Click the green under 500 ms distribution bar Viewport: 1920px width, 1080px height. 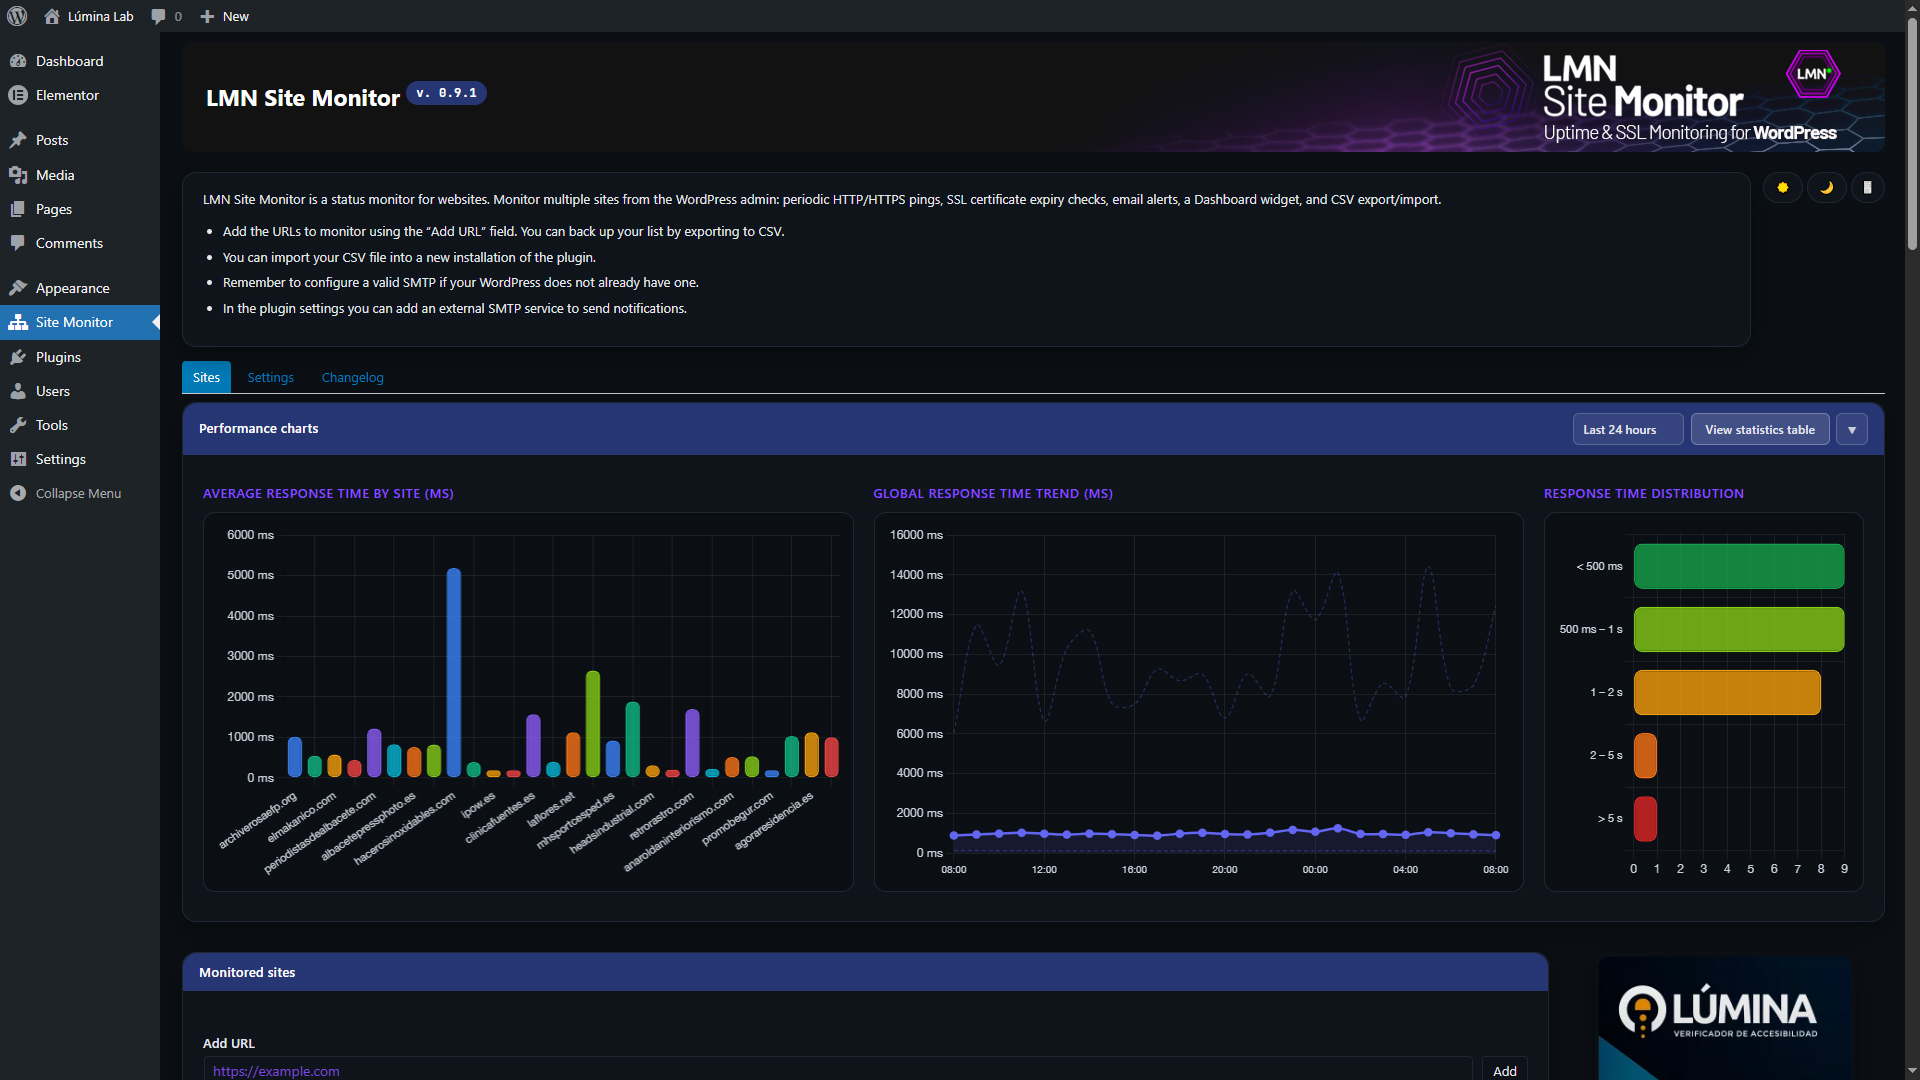tap(1738, 566)
